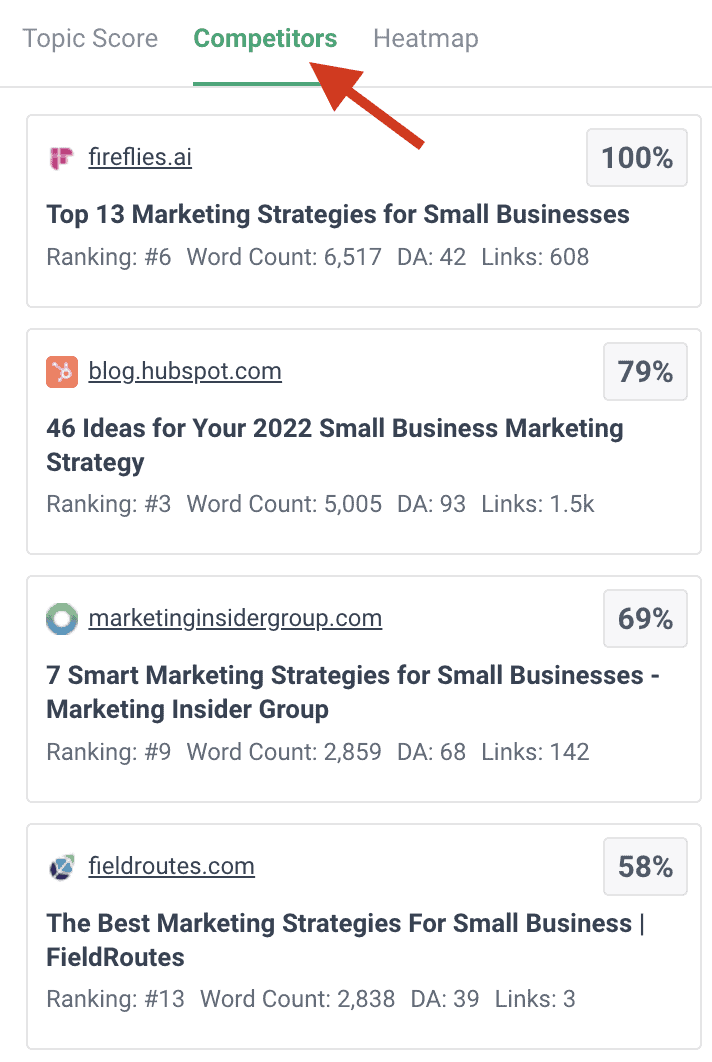712x1062 pixels.
Task: Open the Heatmap tab
Action: [x=425, y=39]
